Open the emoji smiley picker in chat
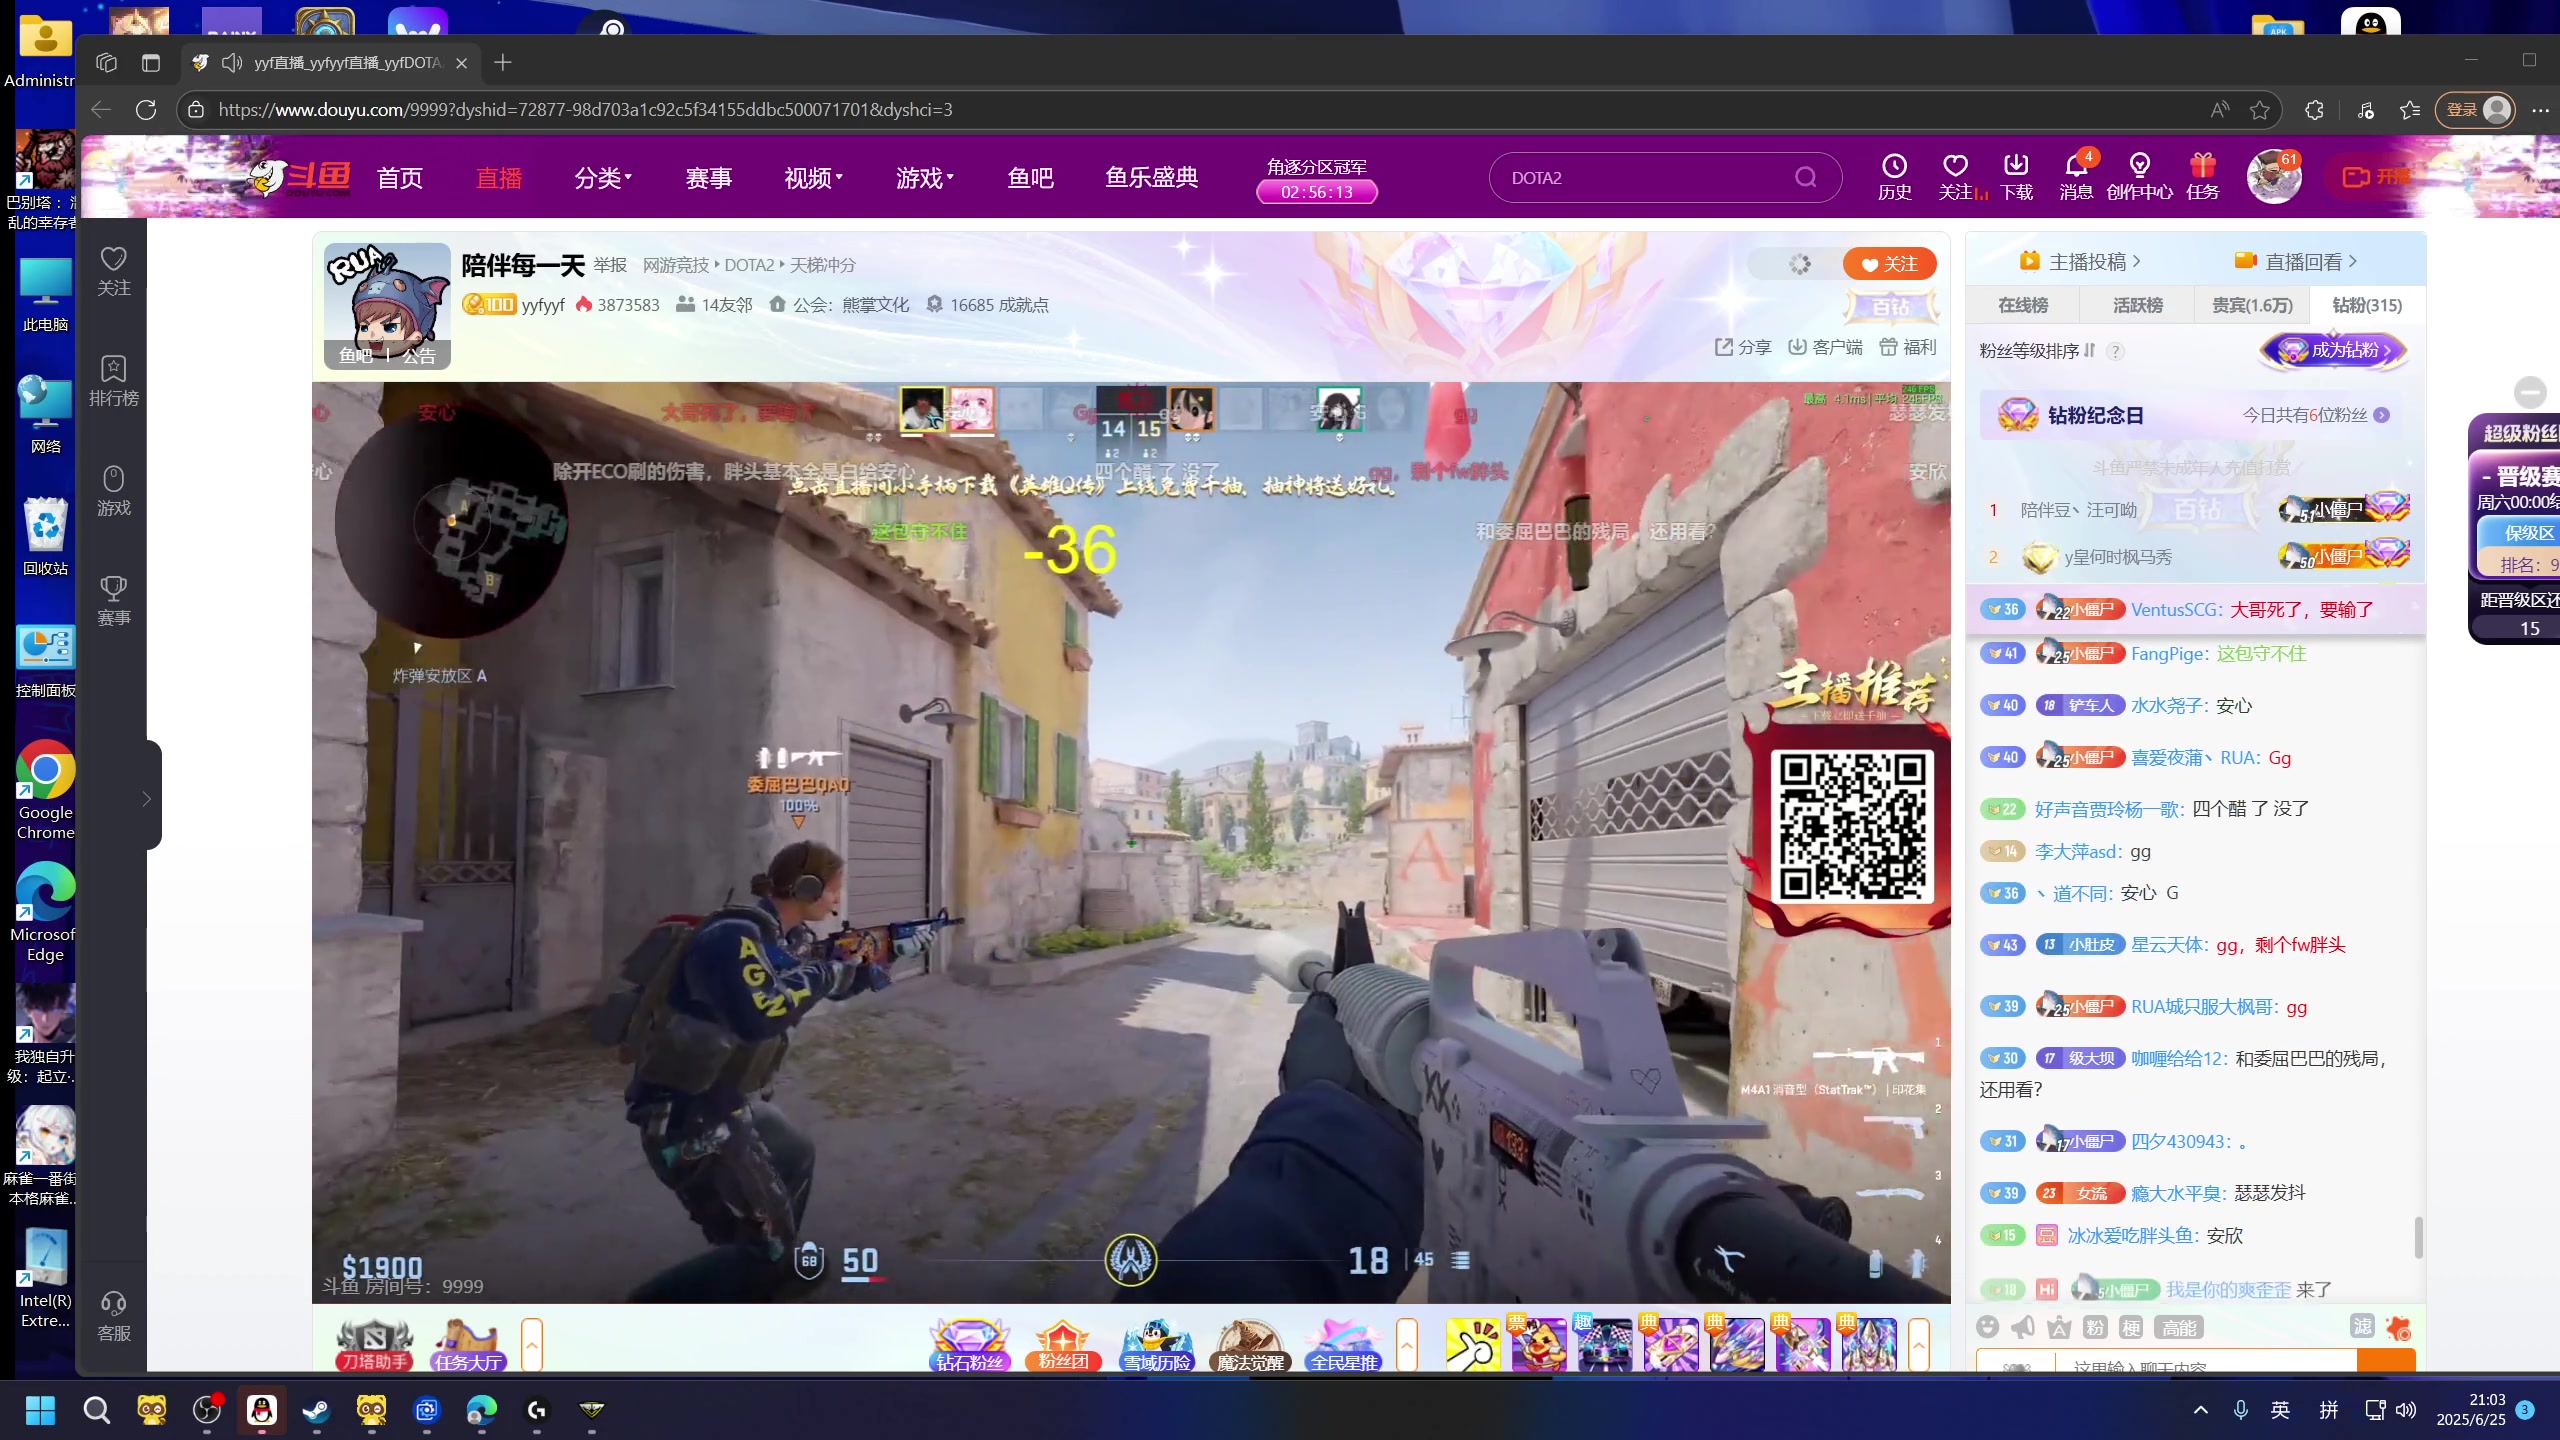The image size is (2560, 1440). pos(1988,1326)
